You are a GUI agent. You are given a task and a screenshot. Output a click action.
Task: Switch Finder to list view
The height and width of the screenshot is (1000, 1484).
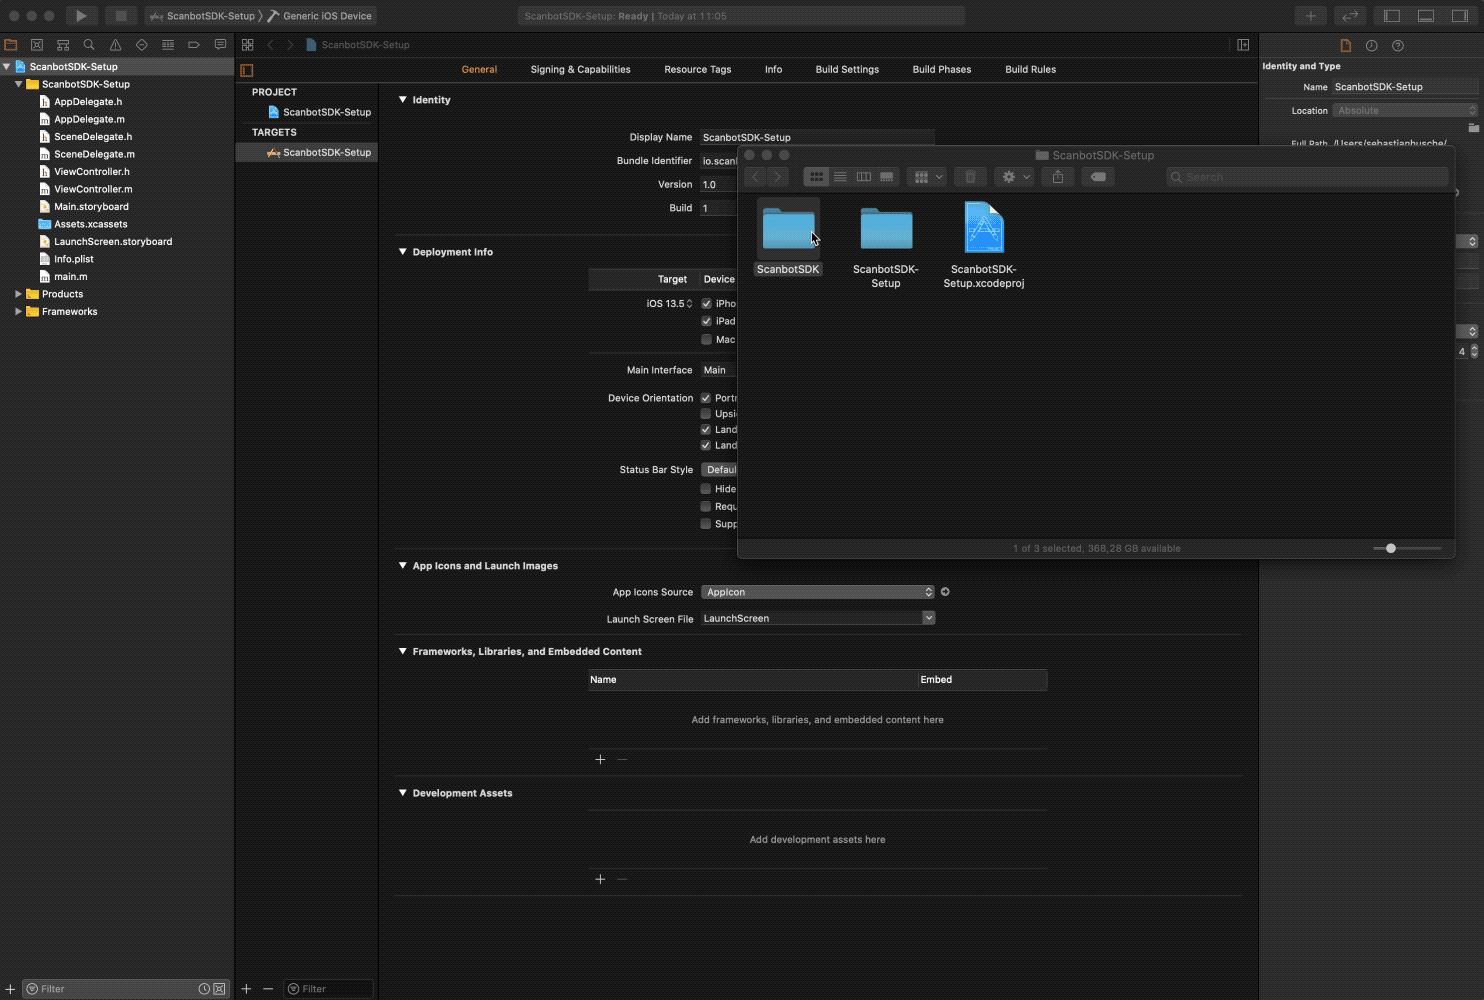tap(840, 176)
